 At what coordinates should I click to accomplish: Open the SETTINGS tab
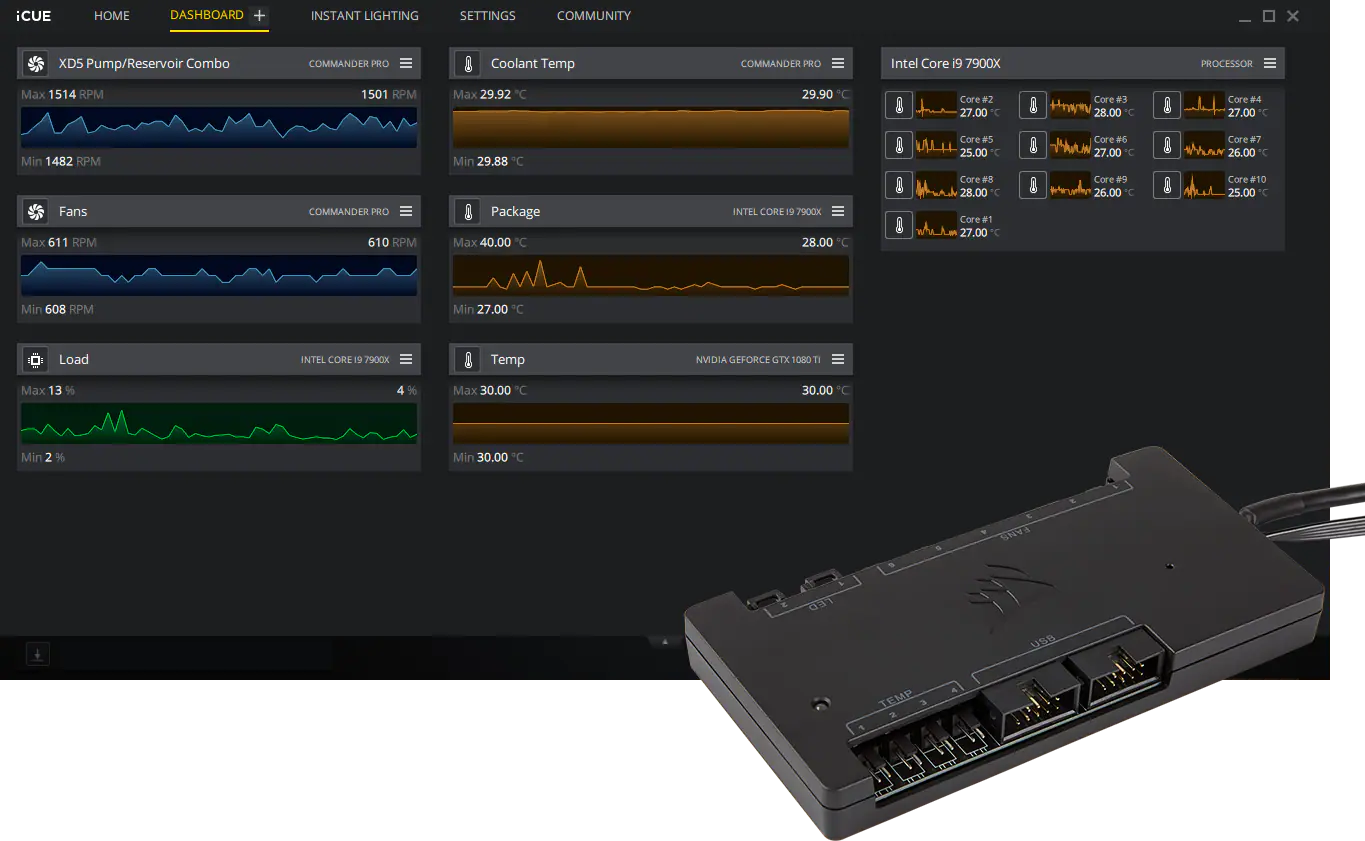click(x=488, y=16)
